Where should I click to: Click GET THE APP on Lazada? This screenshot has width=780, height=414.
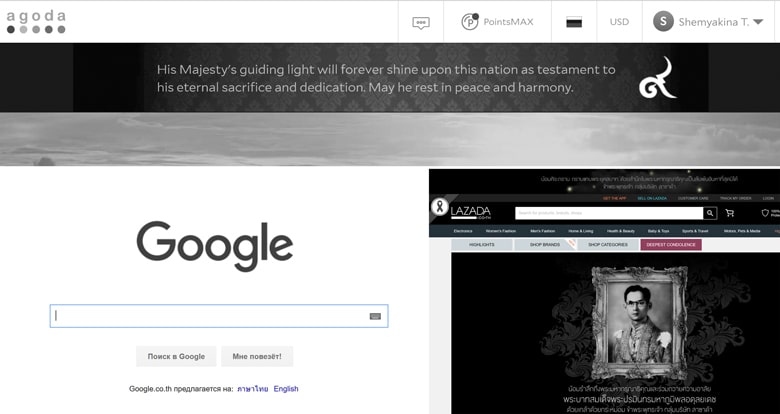(614, 198)
